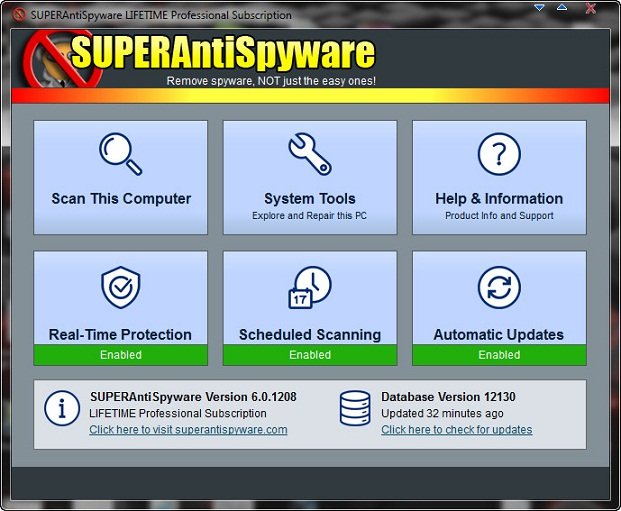Click here to check for updates link

tap(457, 430)
